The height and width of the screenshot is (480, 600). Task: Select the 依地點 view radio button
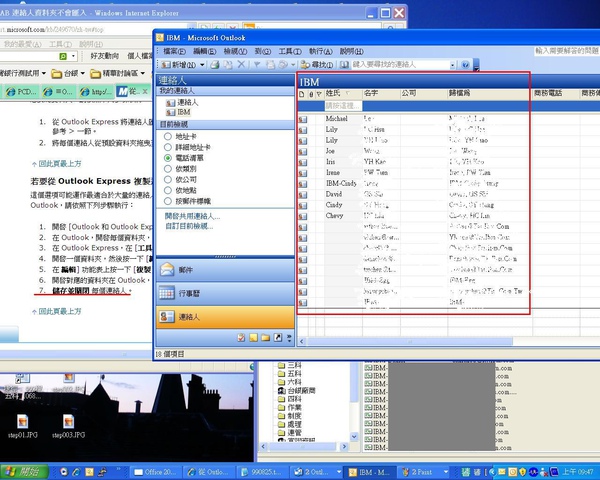click(168, 190)
